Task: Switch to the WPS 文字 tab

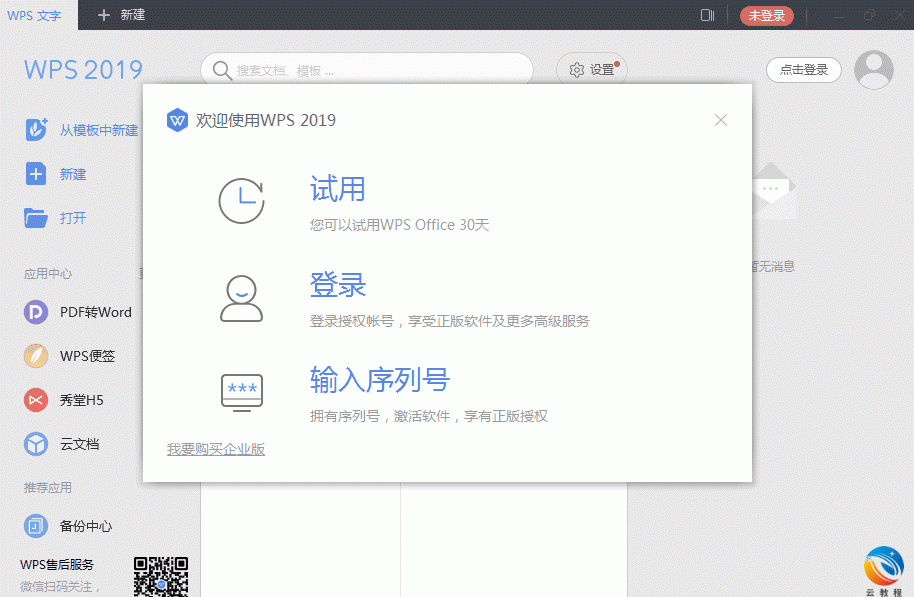Action: [x=34, y=15]
